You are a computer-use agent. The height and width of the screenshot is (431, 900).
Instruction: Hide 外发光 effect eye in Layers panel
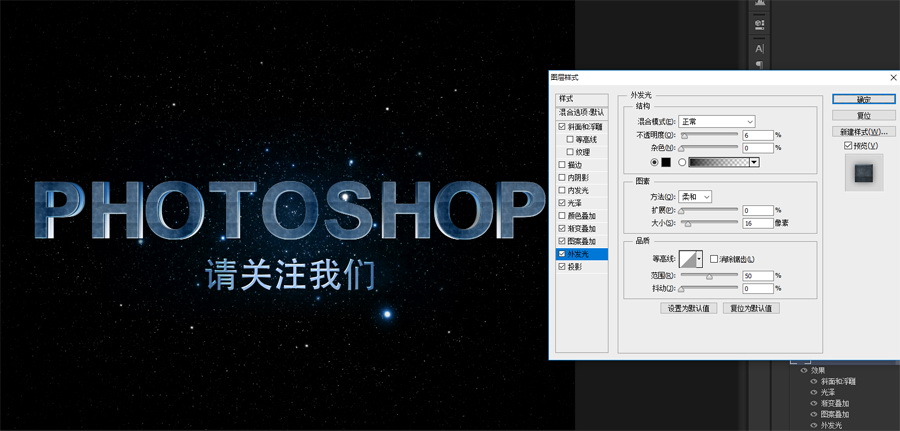click(x=813, y=425)
